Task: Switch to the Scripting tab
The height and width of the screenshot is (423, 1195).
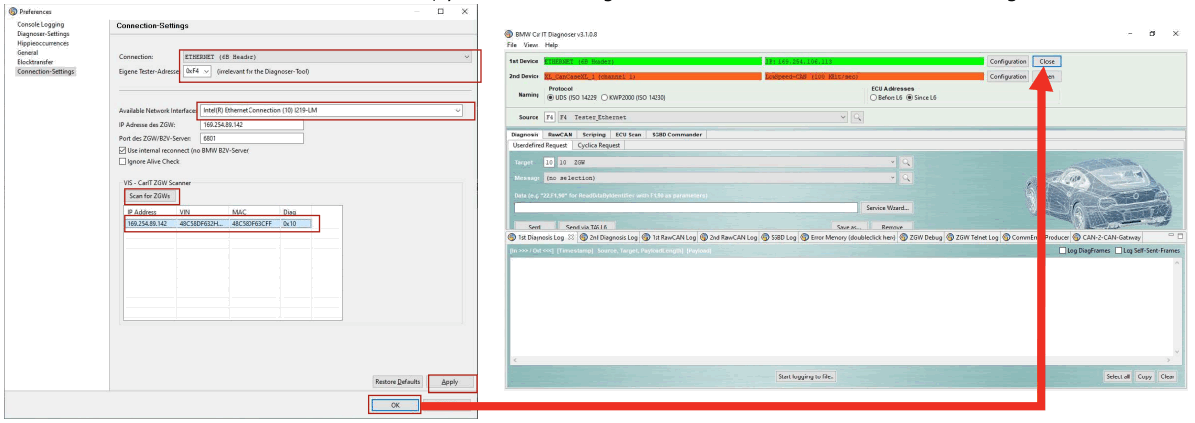Action: [594, 134]
